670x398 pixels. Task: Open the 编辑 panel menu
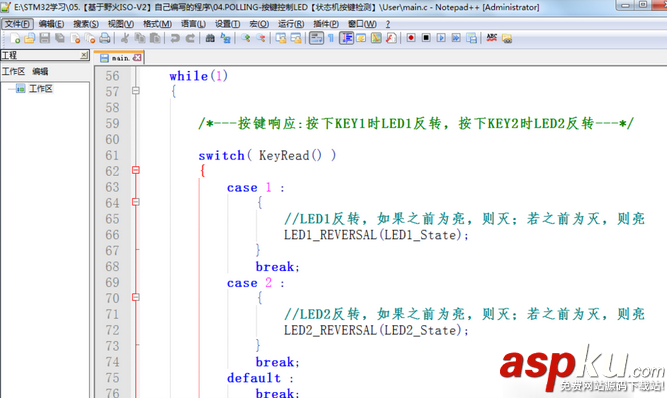40,71
